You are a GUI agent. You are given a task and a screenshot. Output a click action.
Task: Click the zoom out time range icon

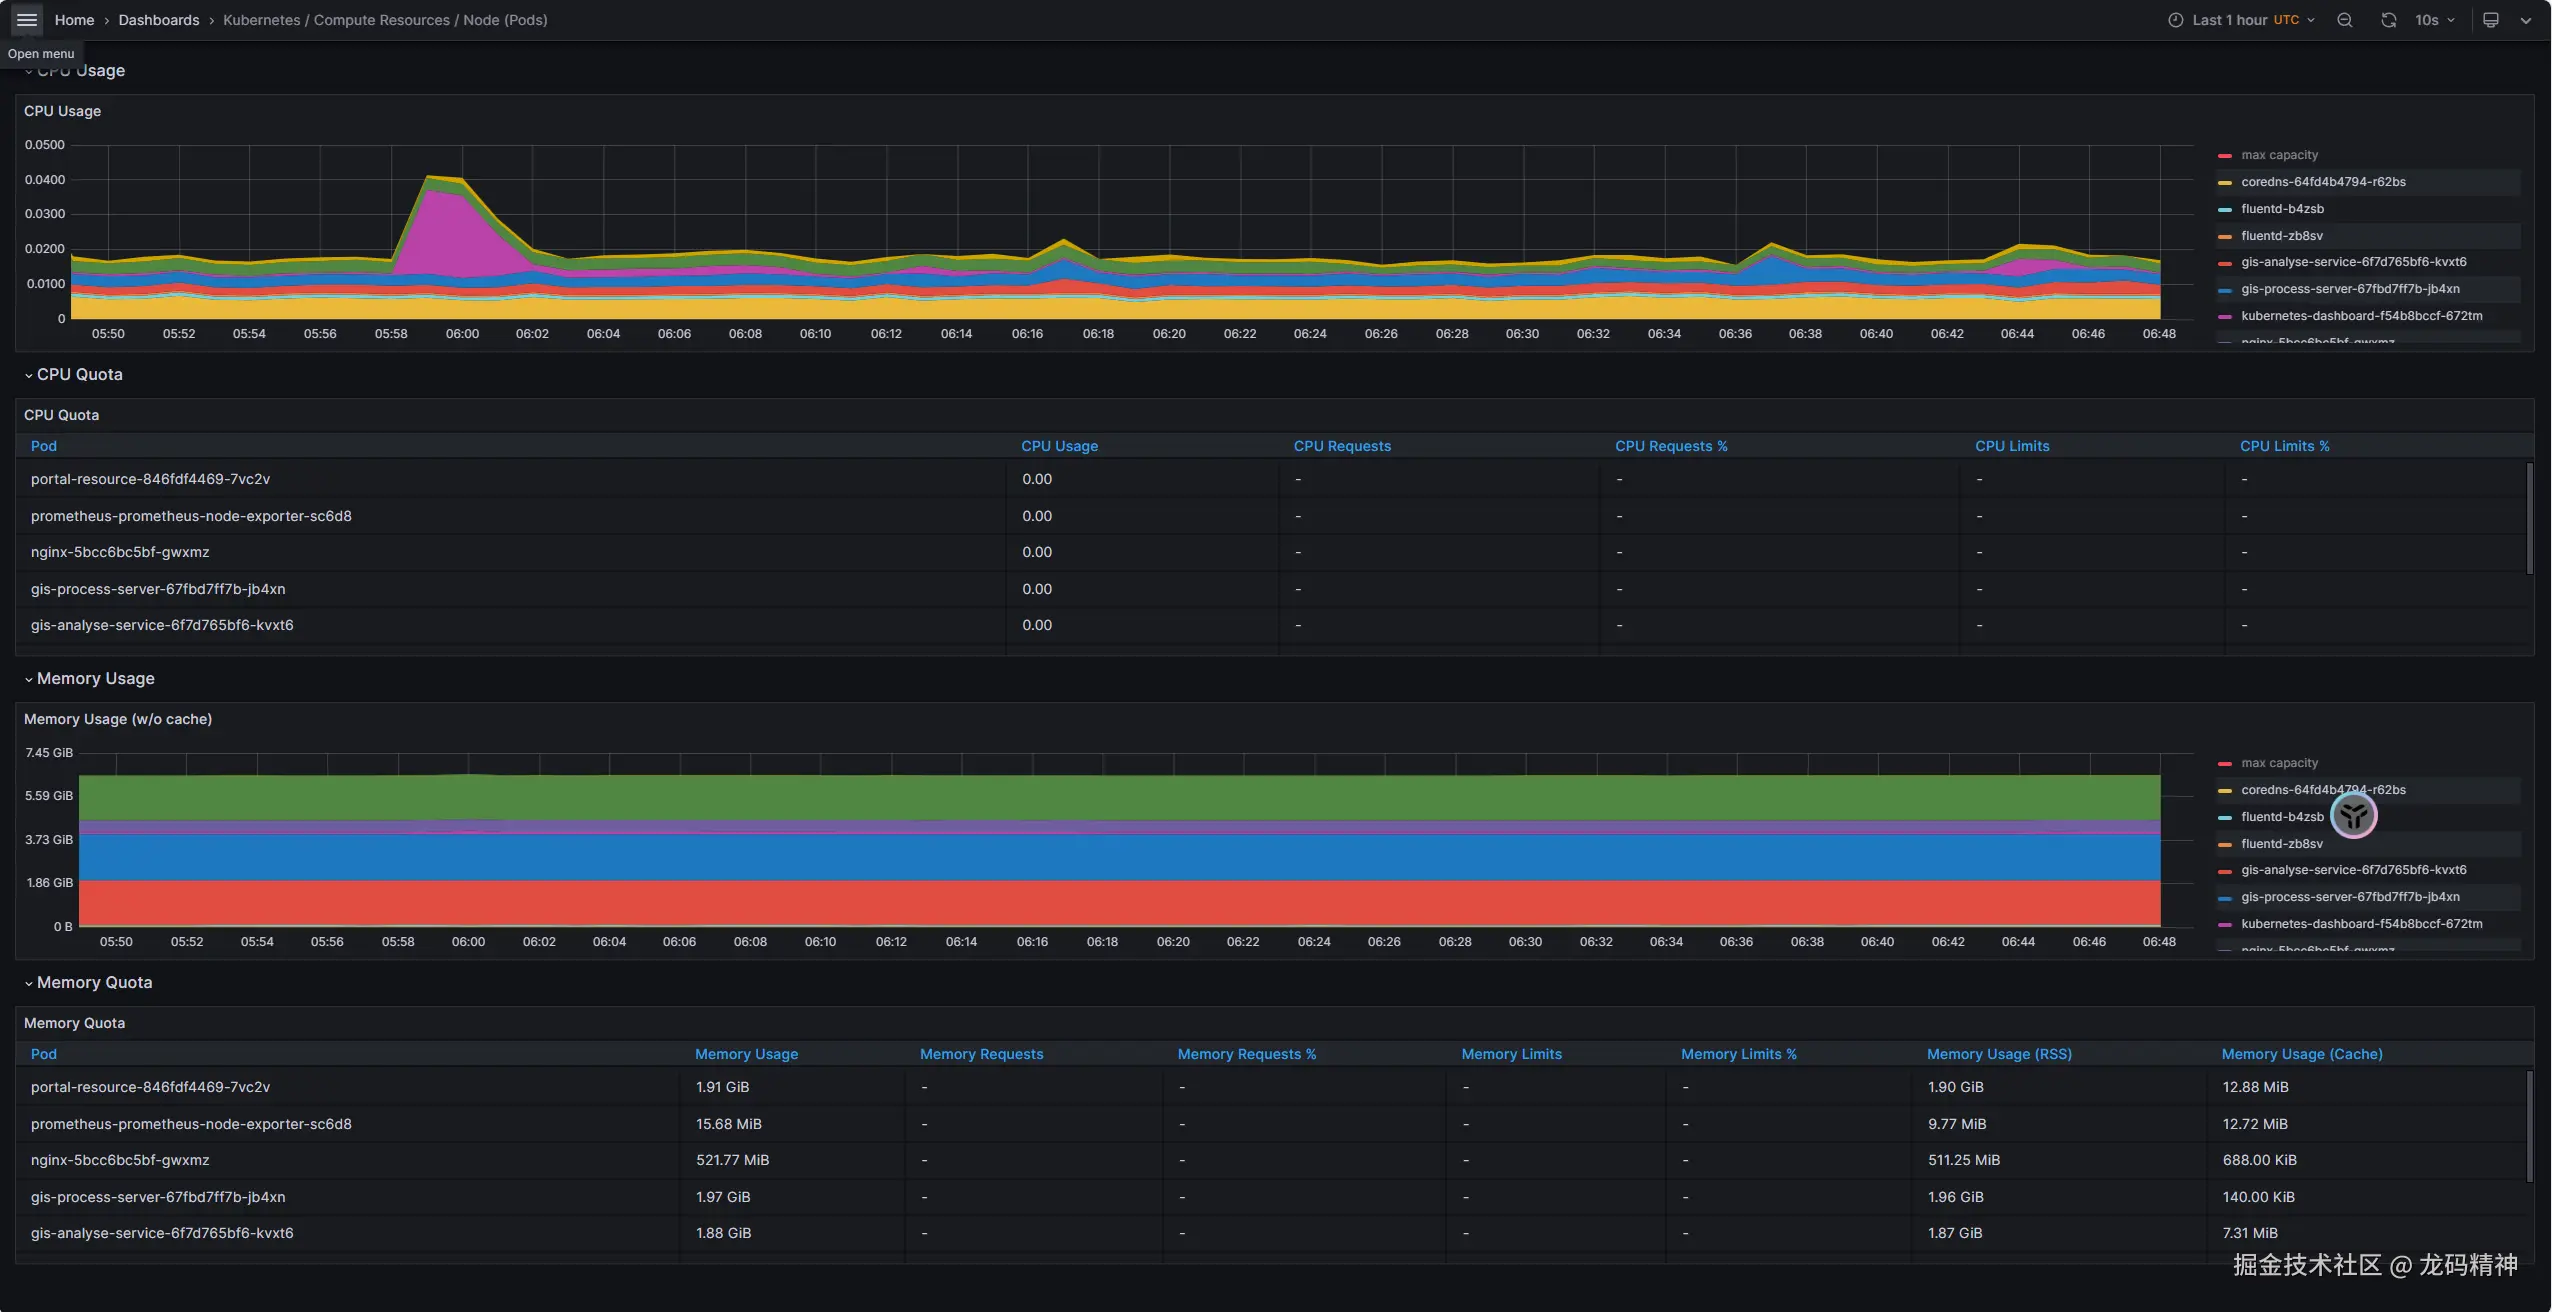(x=2344, y=20)
